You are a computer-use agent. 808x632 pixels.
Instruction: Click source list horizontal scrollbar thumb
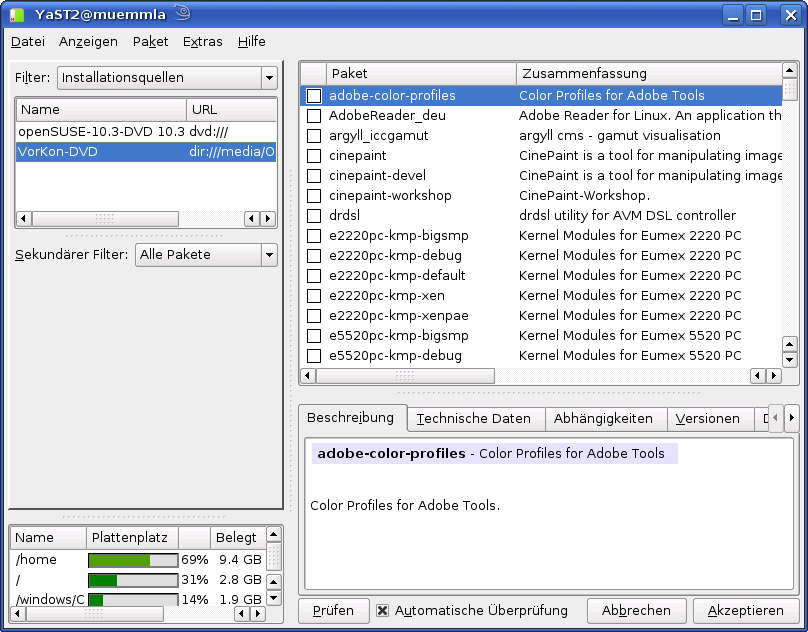105,219
